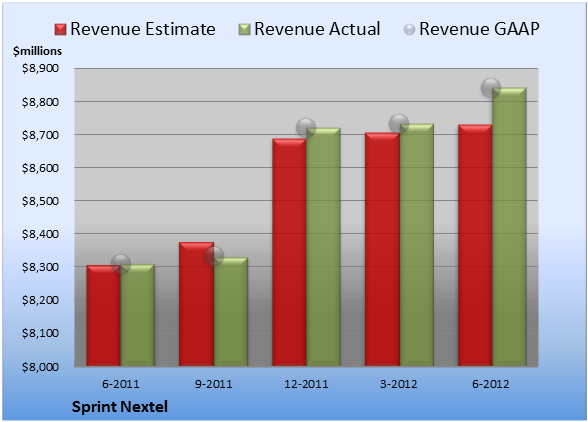Viewport: 588px width, 422px height.
Task: Click the '$8,700' axis value
Action: 40,135
